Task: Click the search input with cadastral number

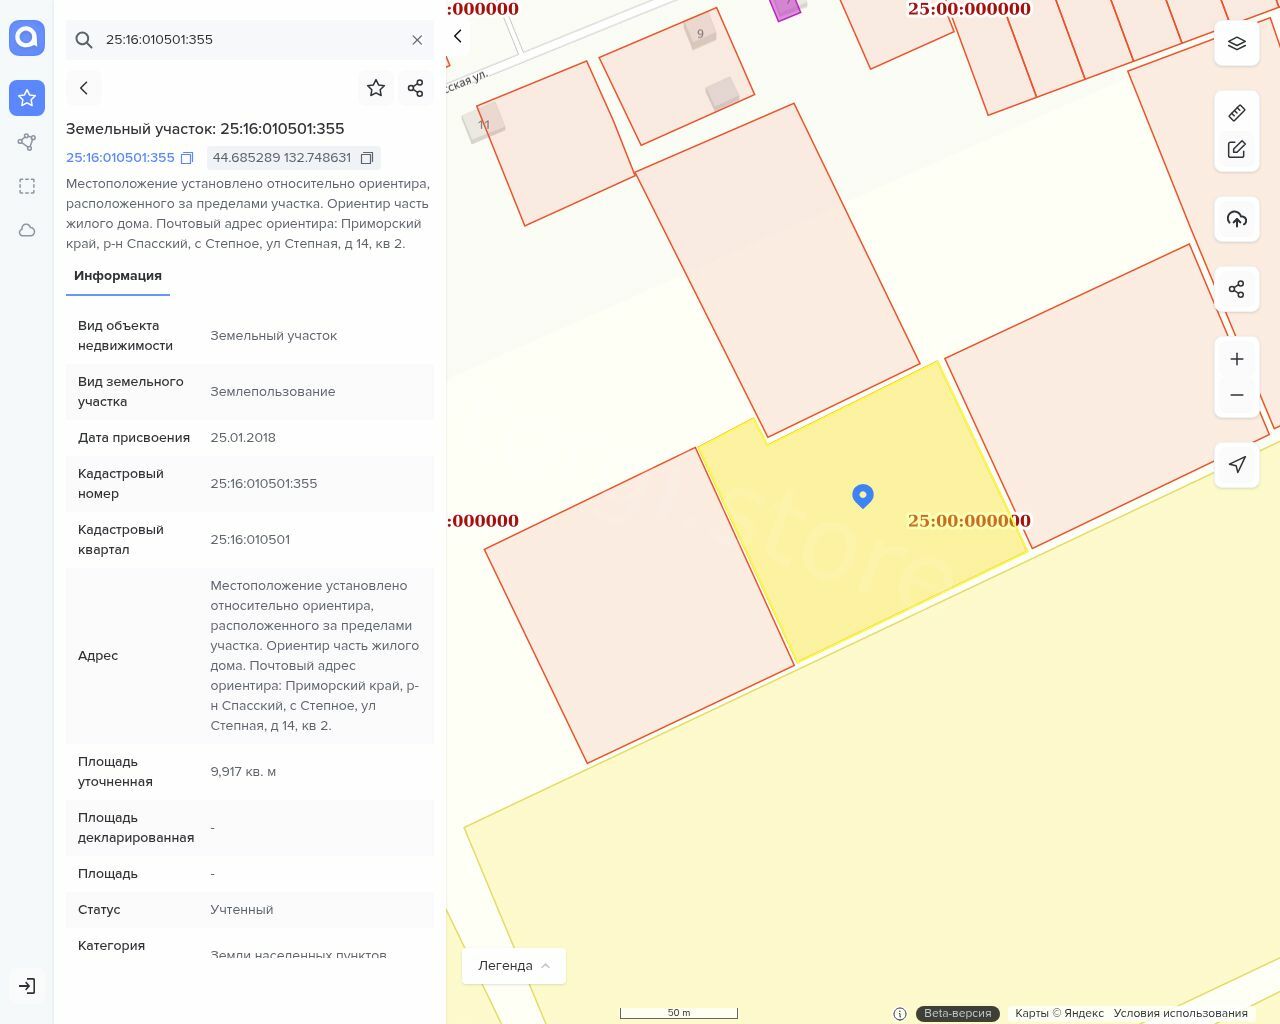Action: (250, 40)
